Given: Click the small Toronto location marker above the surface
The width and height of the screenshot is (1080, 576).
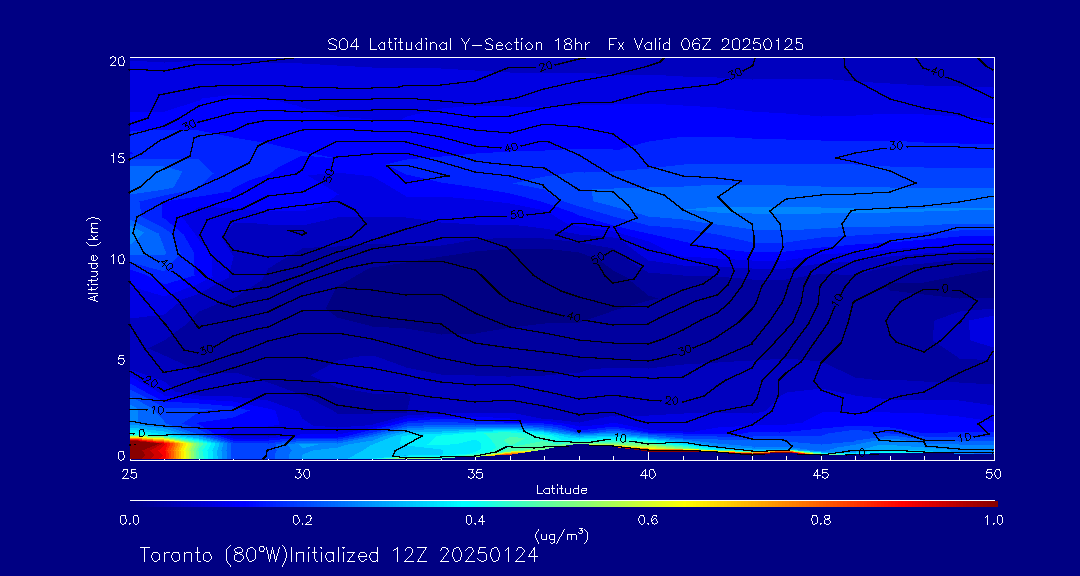Looking at the screenshot, I should tap(579, 431).
